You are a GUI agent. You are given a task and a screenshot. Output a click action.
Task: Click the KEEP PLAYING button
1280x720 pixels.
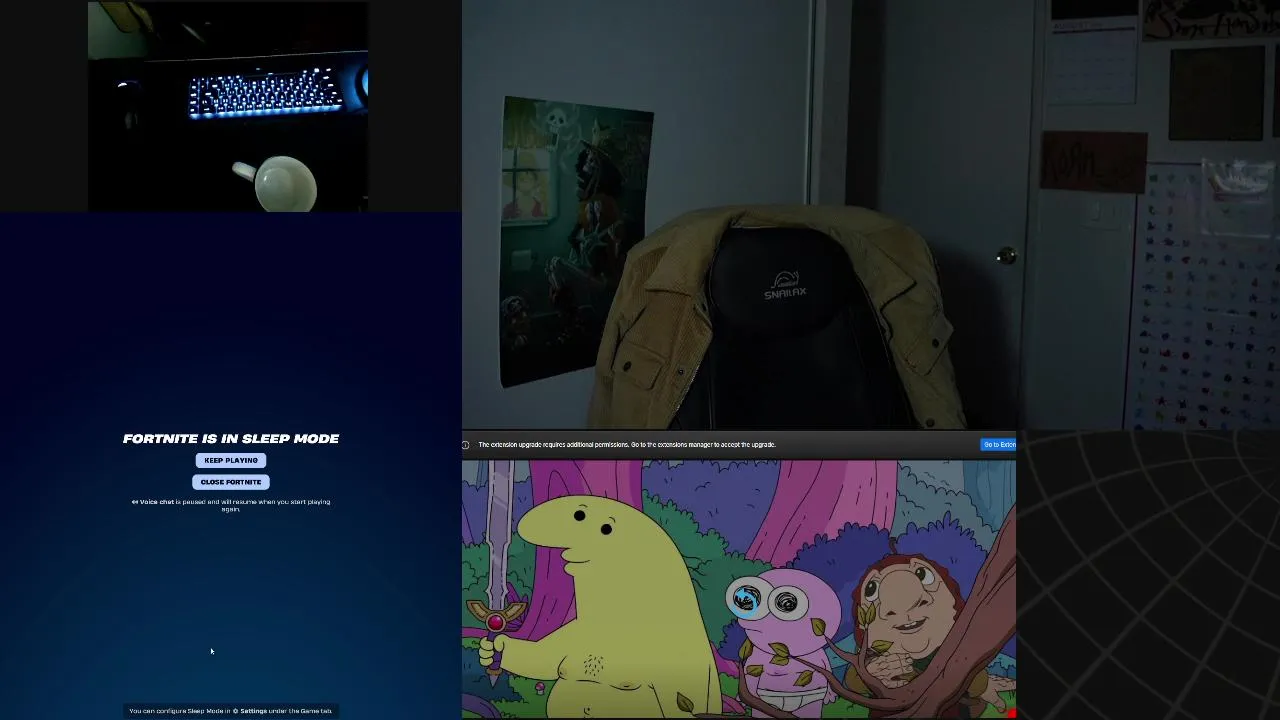(x=231, y=460)
